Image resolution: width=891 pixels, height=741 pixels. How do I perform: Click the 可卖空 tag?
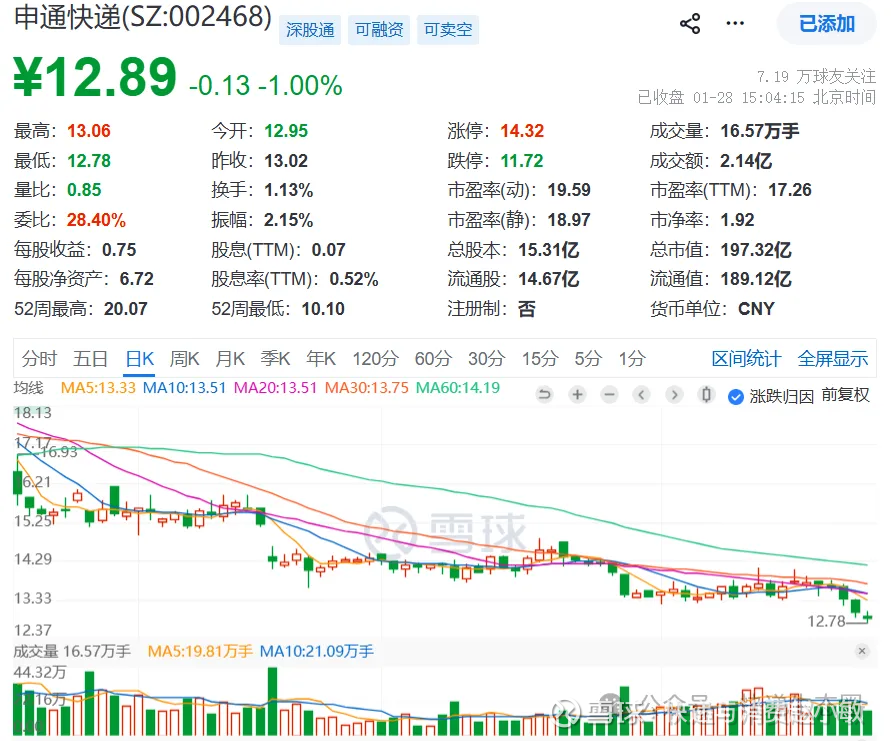(448, 30)
